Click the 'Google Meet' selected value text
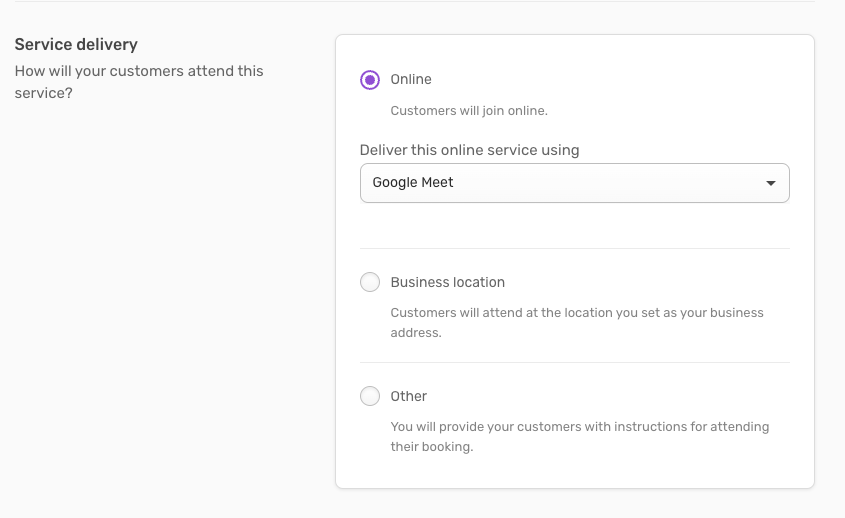Viewport: 845px width, 518px height. 413,183
